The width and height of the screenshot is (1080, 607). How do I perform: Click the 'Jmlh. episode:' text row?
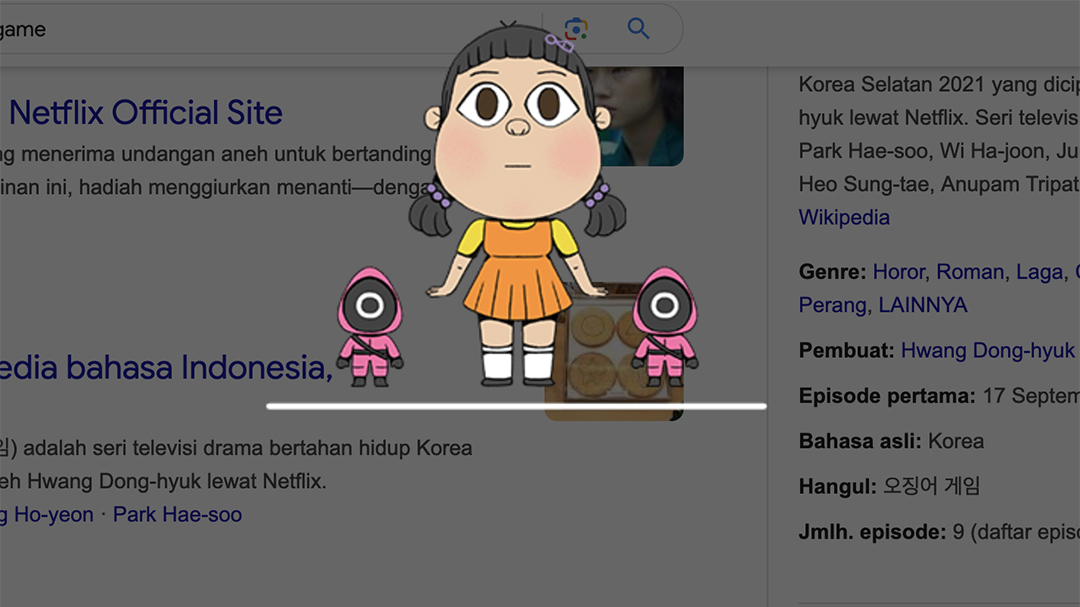tap(939, 532)
